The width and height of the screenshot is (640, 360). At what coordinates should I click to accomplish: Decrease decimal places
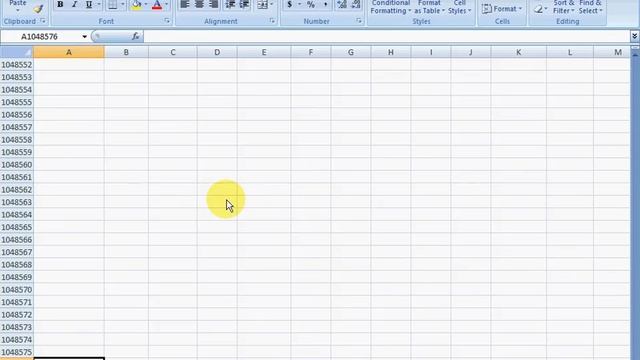[356, 4]
